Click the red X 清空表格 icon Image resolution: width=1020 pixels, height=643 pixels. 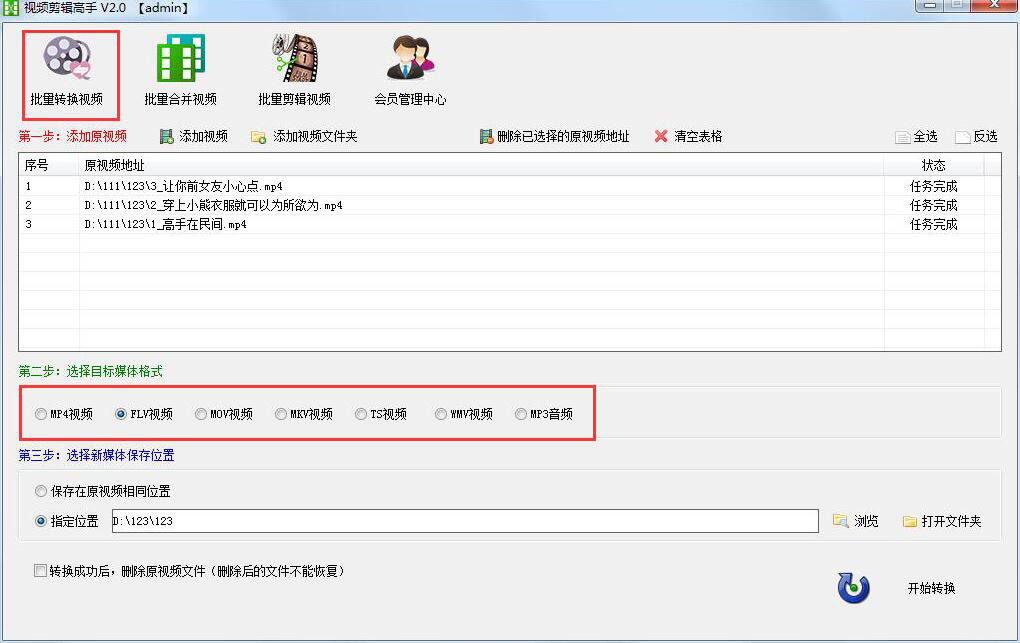(661, 136)
